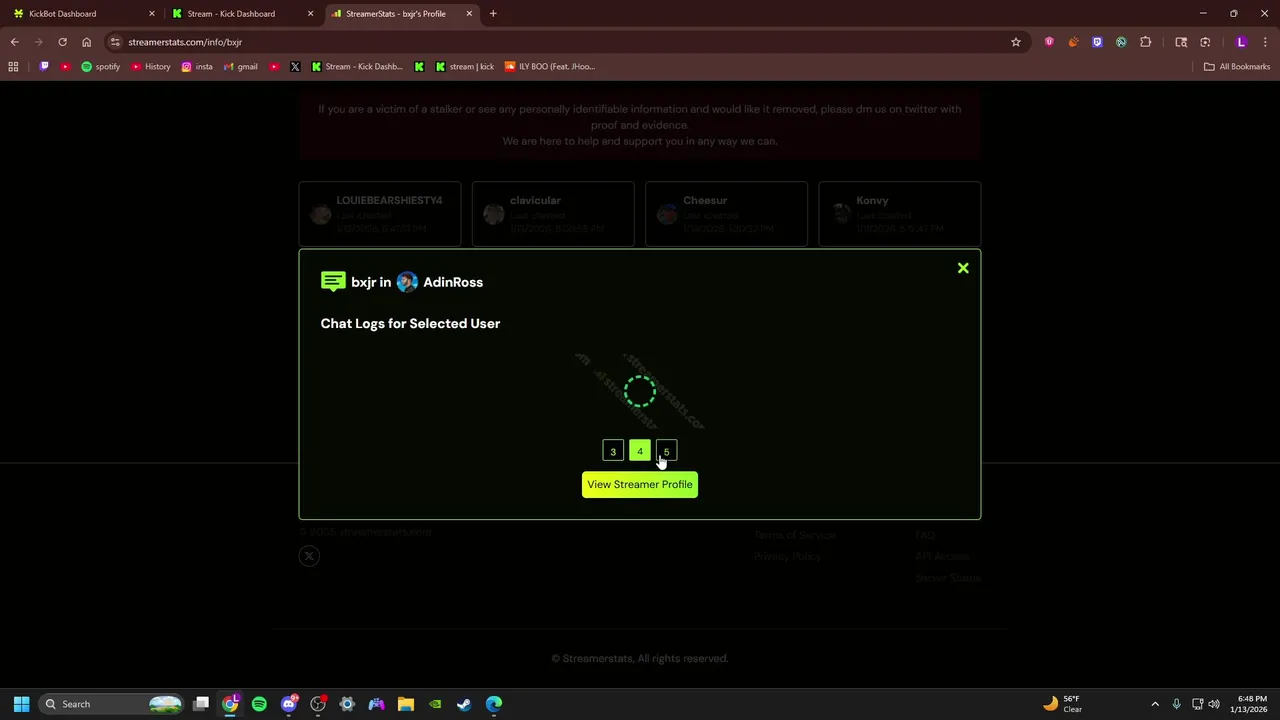Open gmail bookmark

point(240,67)
